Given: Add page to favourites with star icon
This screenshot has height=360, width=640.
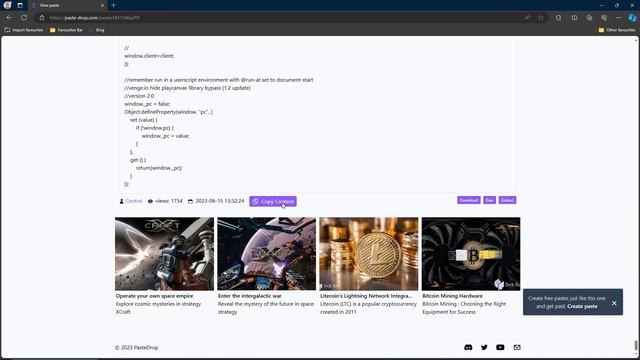Looking at the screenshot, I should click(541, 18).
